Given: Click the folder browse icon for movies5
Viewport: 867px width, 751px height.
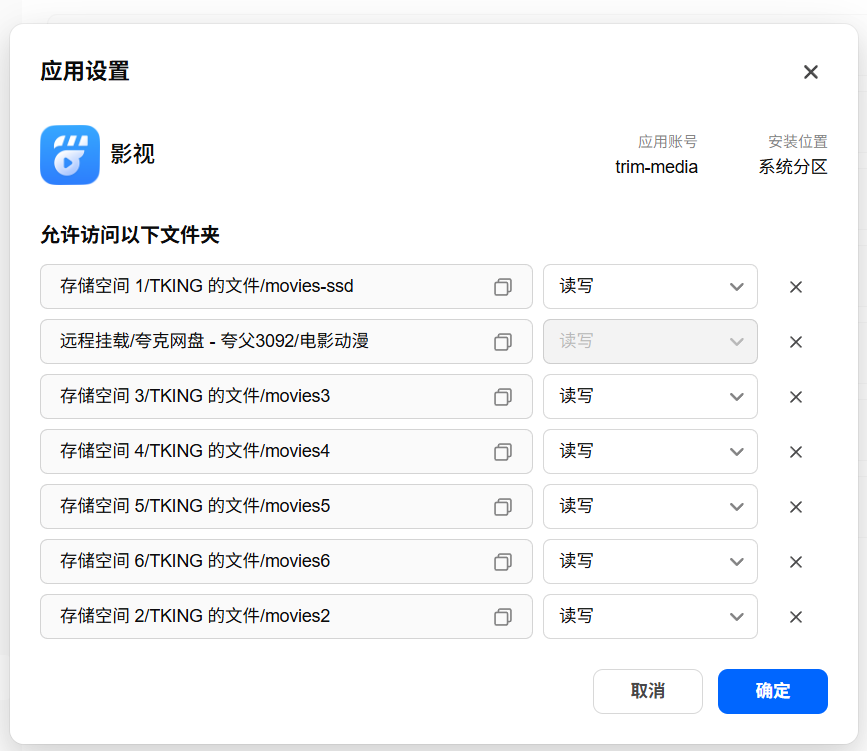Looking at the screenshot, I should click(x=503, y=507).
